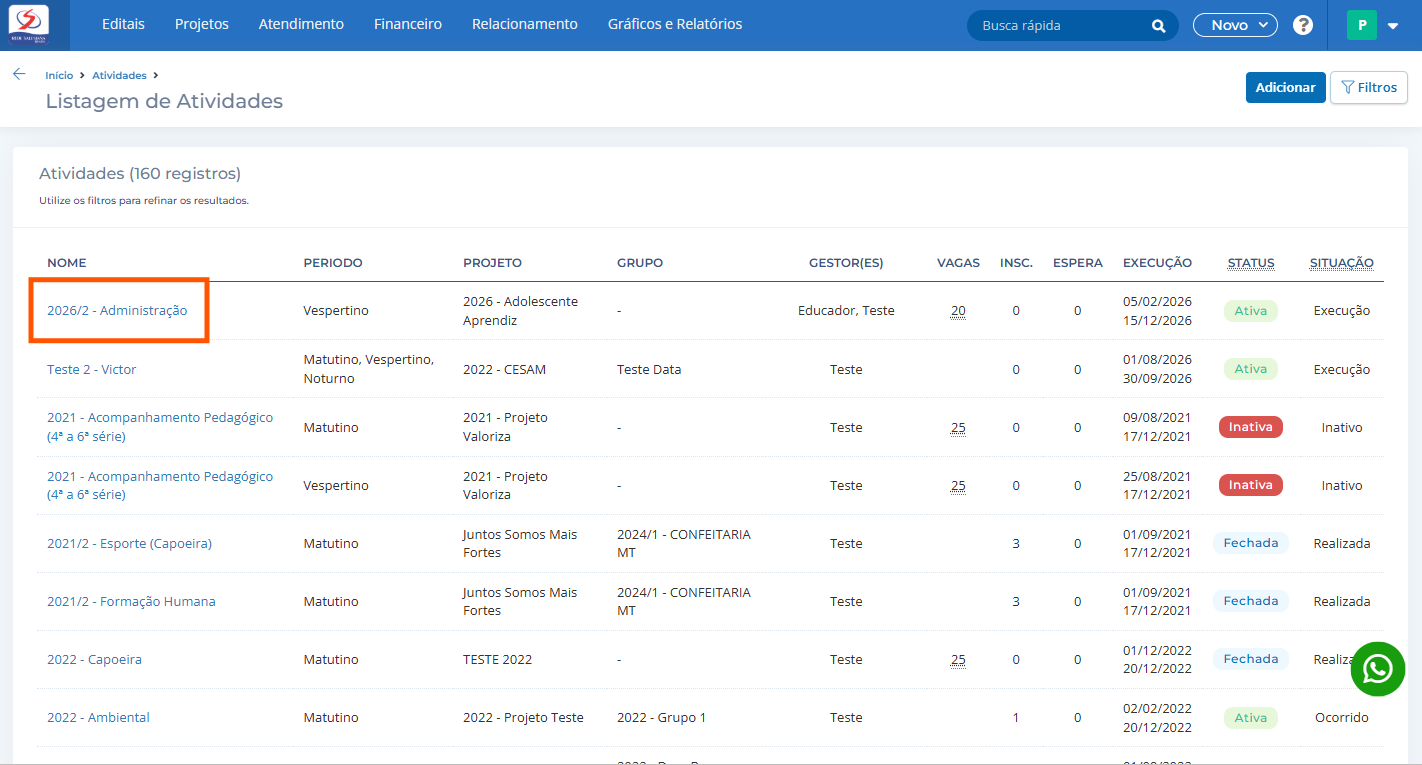Image resolution: width=1422 pixels, height=765 pixels.
Task: Click the NOME column header
Action: [x=67, y=263]
